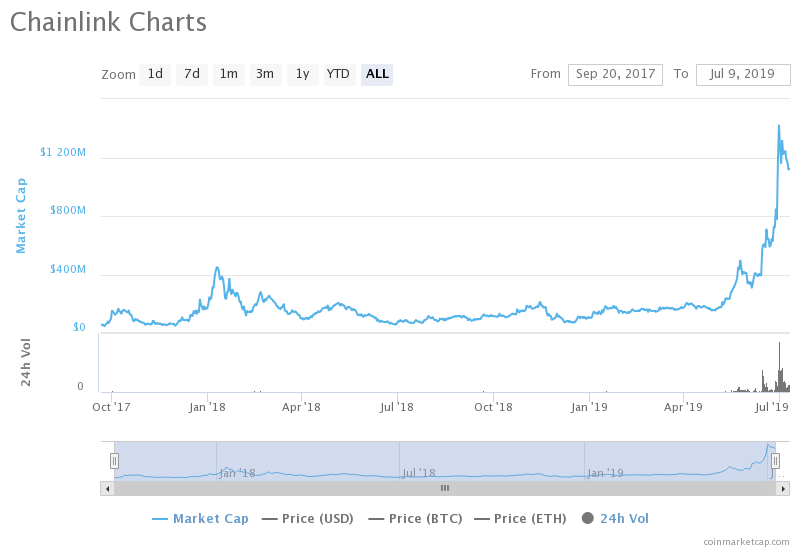800x550 pixels.
Task: Toggle Price (BTC) series legend
Action: (x=415, y=519)
